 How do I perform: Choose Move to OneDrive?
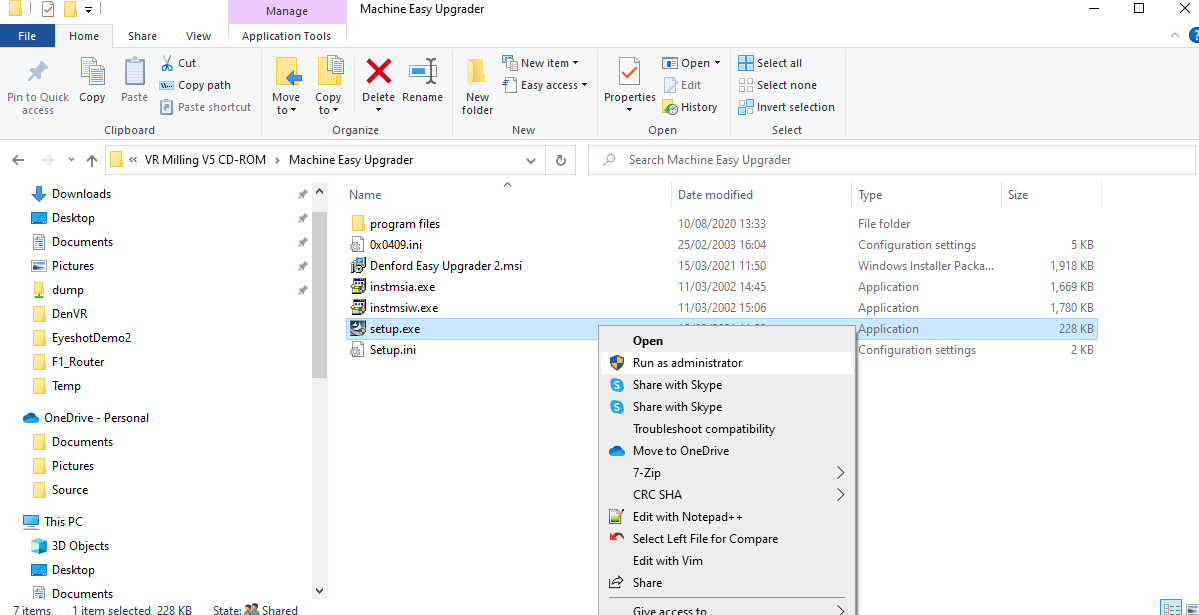(x=727, y=451)
